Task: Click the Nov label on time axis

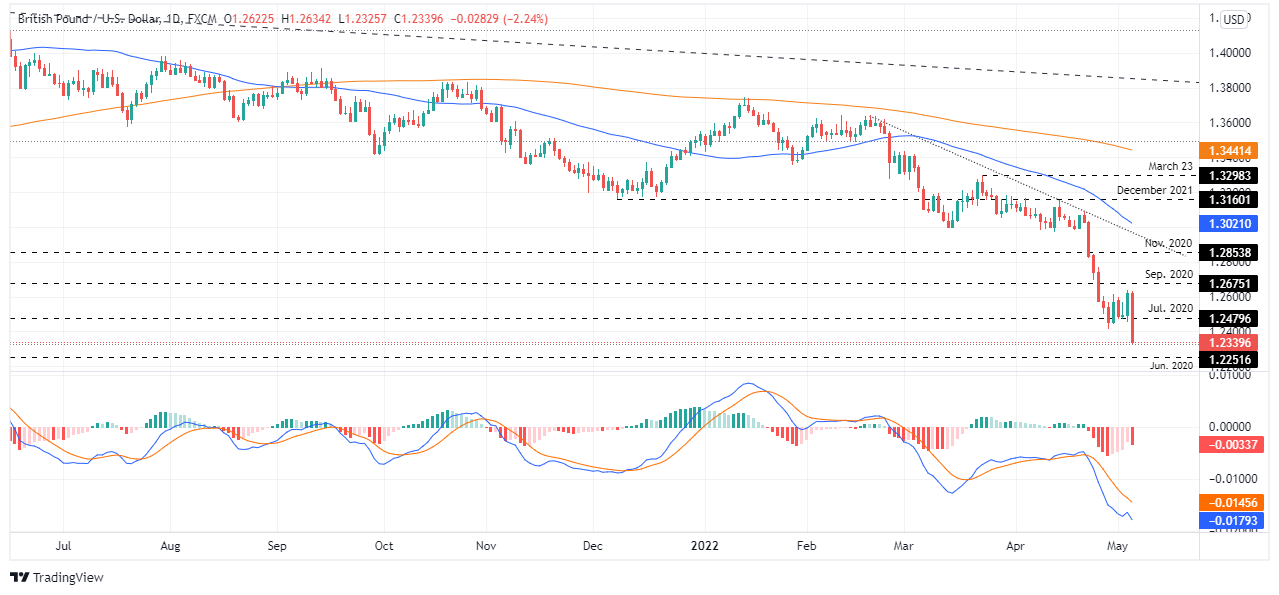Action: (488, 547)
